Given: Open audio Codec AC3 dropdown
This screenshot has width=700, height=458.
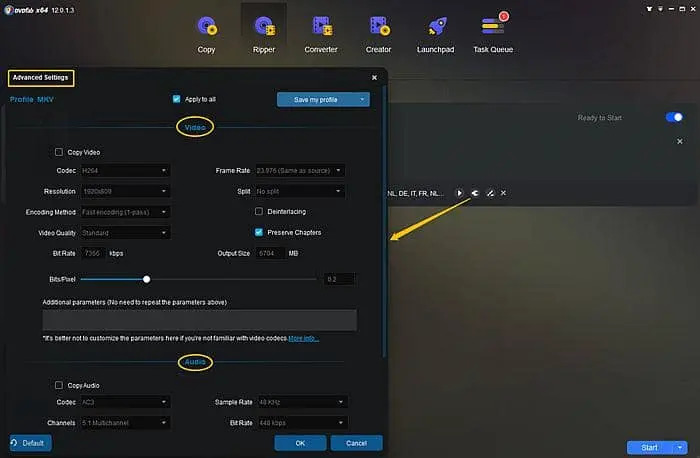Looking at the screenshot, I should [125, 402].
